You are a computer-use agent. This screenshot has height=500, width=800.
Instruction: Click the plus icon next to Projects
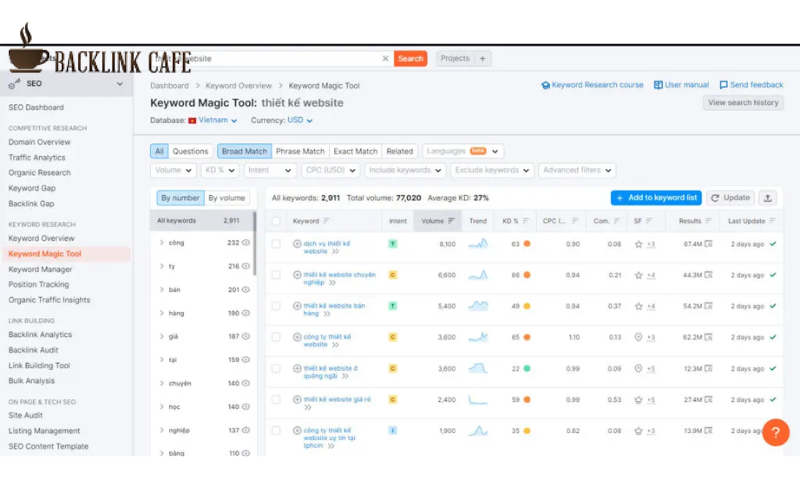coord(482,59)
